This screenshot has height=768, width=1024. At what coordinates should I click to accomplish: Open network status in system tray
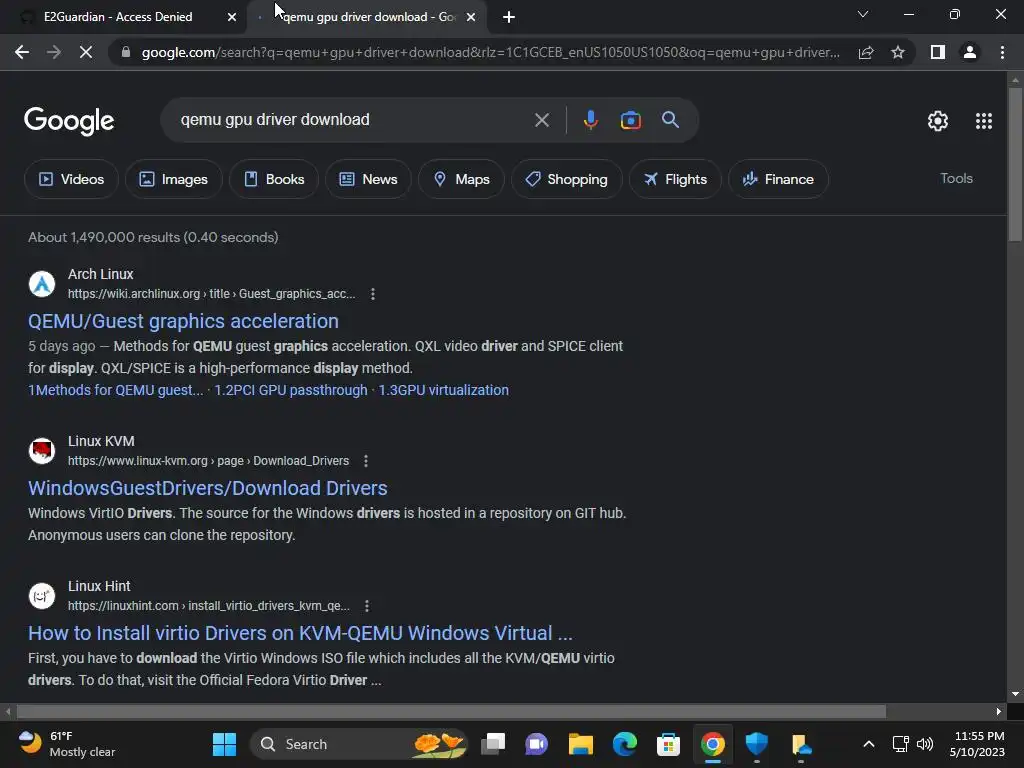click(x=901, y=744)
